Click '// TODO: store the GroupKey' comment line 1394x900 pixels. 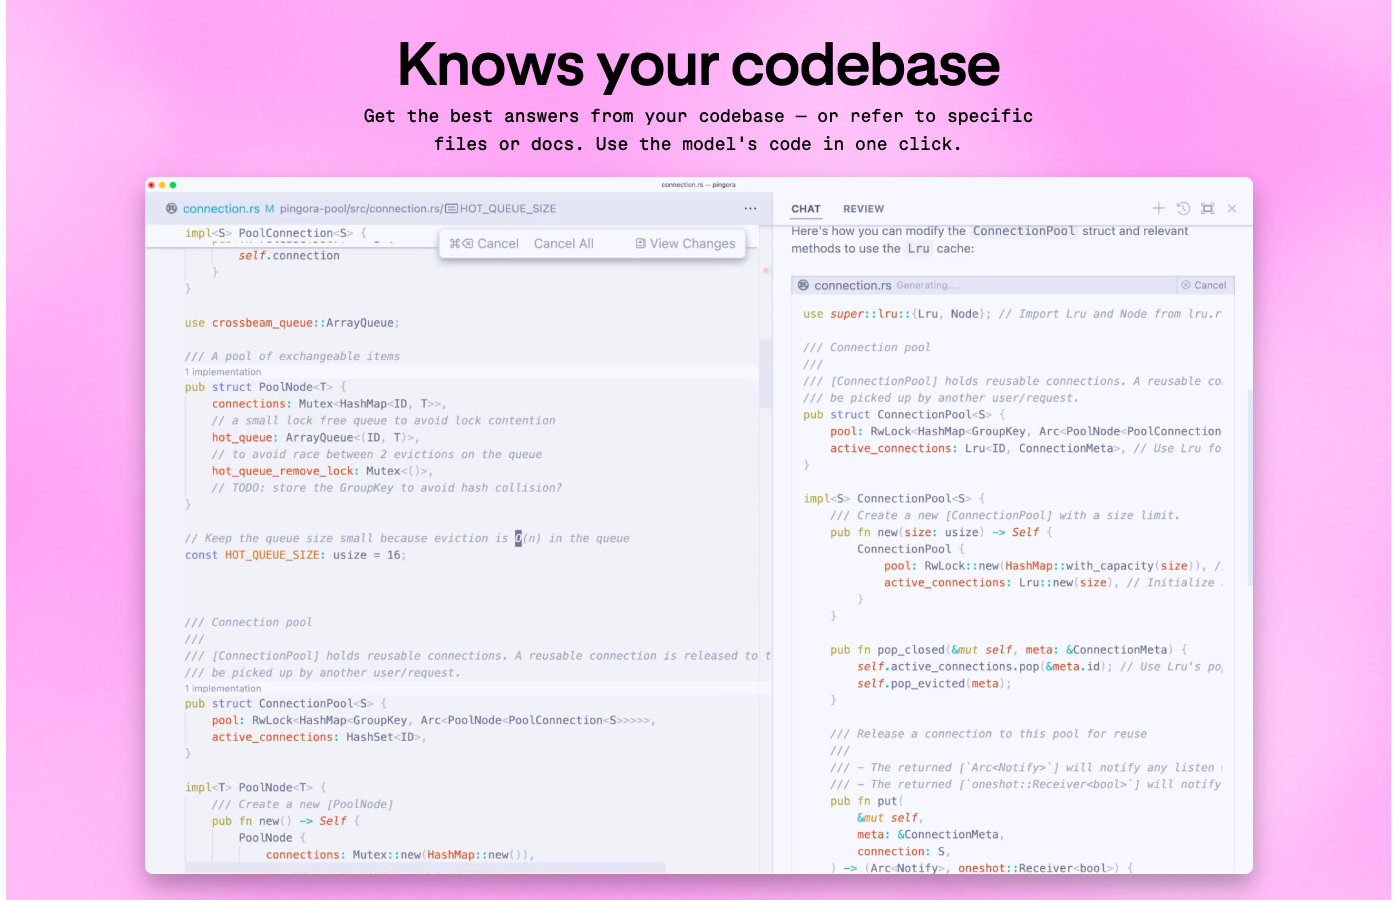click(x=386, y=488)
